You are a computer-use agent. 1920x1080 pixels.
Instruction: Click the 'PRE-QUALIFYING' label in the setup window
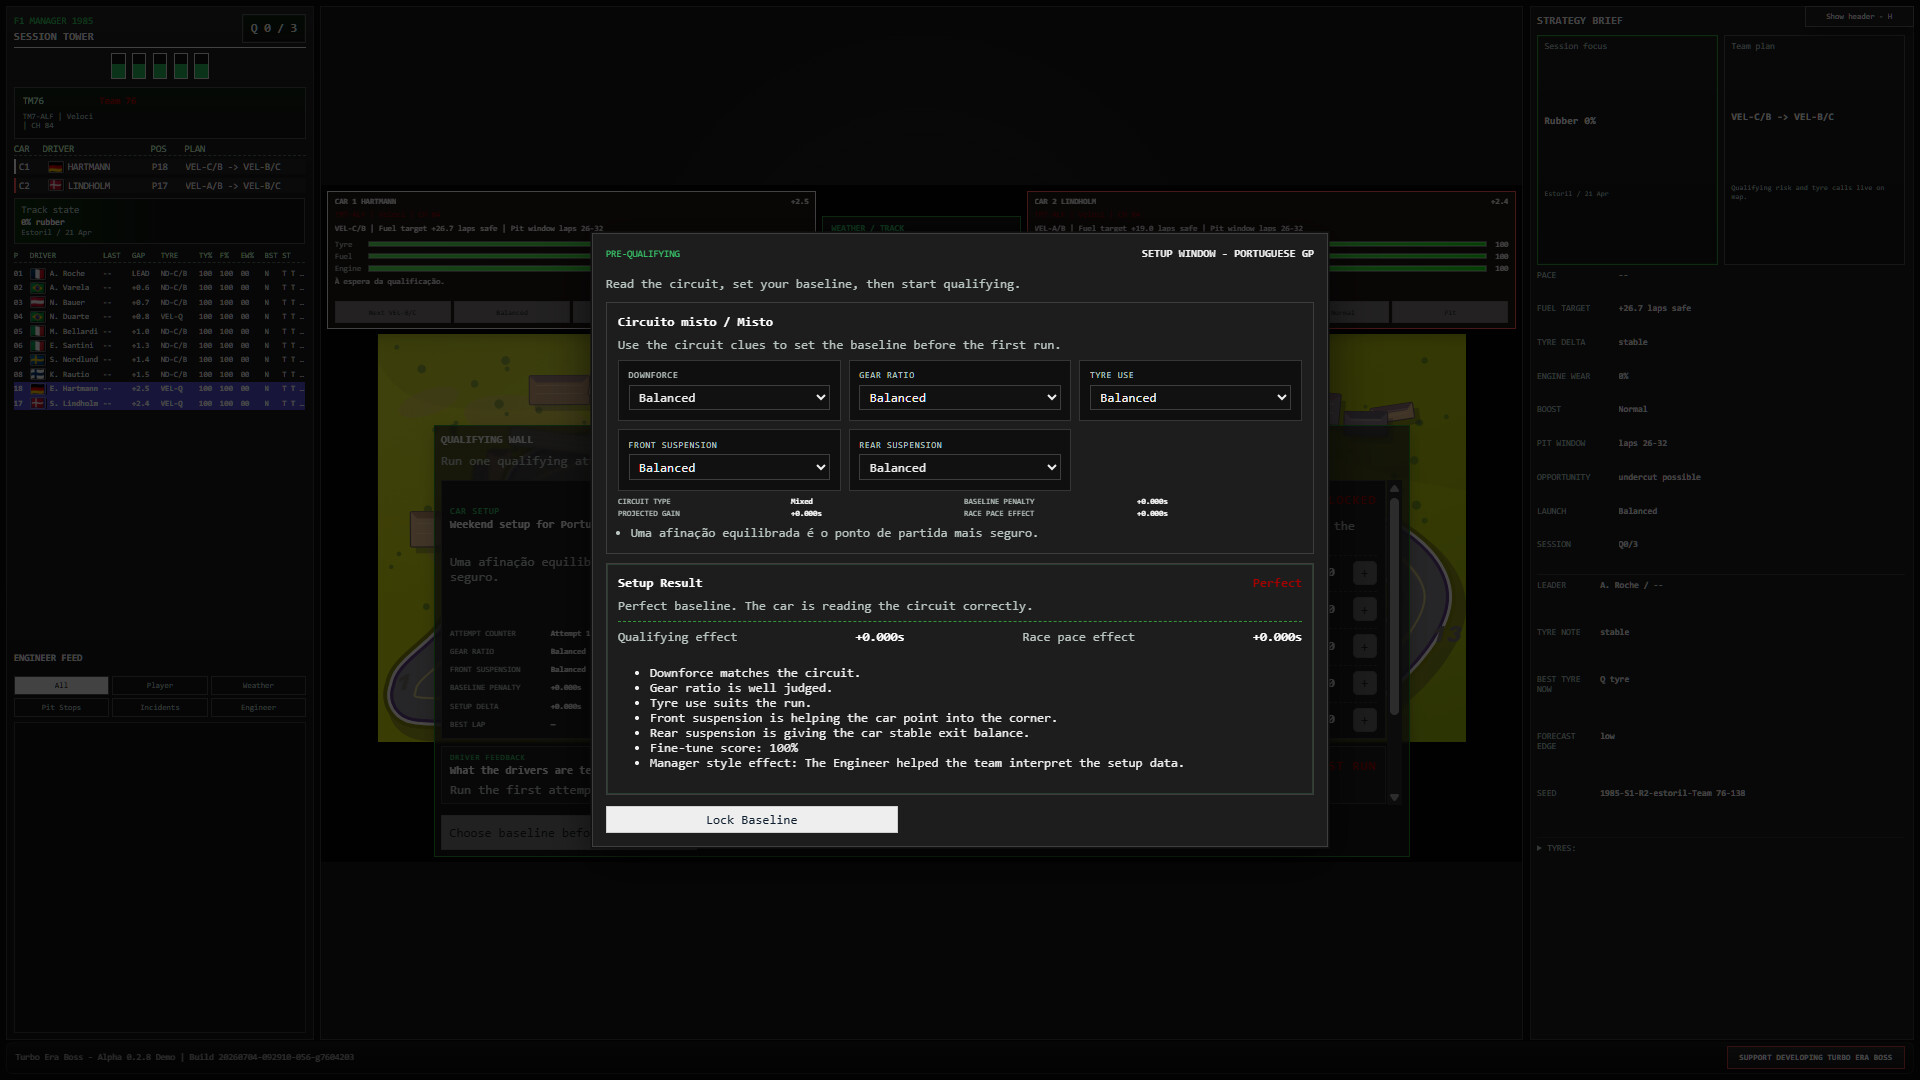642,254
